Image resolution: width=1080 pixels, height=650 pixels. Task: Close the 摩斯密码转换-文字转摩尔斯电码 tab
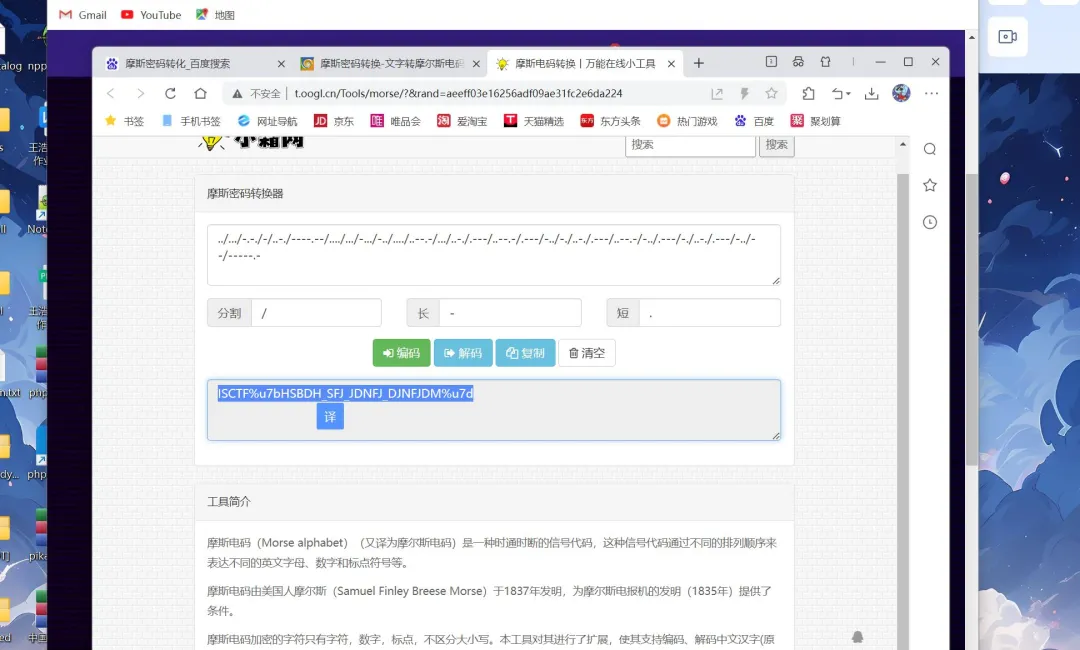tap(476, 63)
